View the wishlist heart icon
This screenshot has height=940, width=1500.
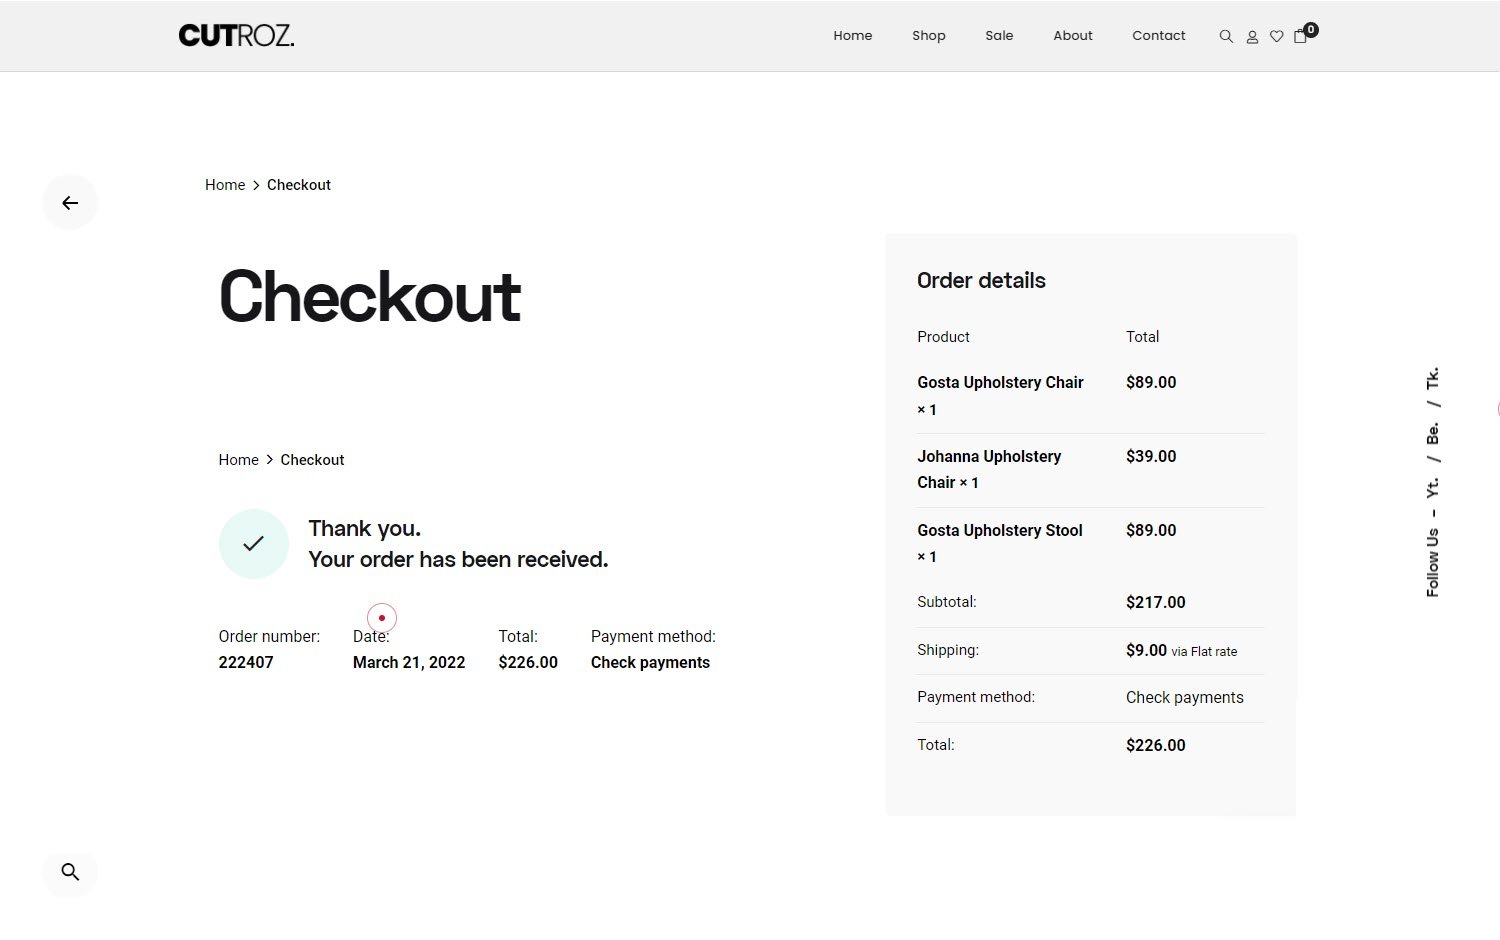(x=1276, y=36)
